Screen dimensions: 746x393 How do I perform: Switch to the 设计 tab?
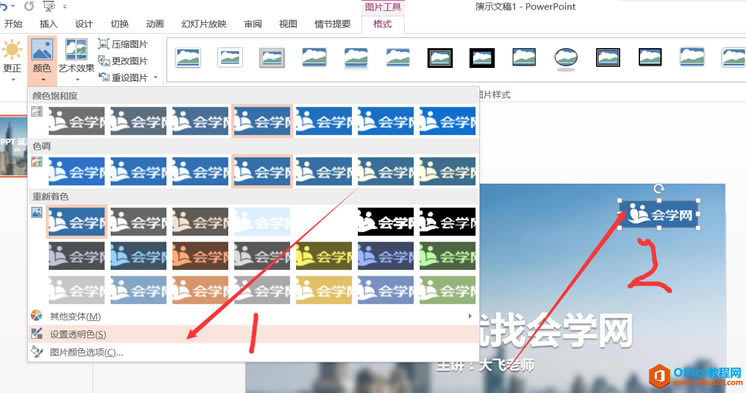pyautogui.click(x=84, y=24)
